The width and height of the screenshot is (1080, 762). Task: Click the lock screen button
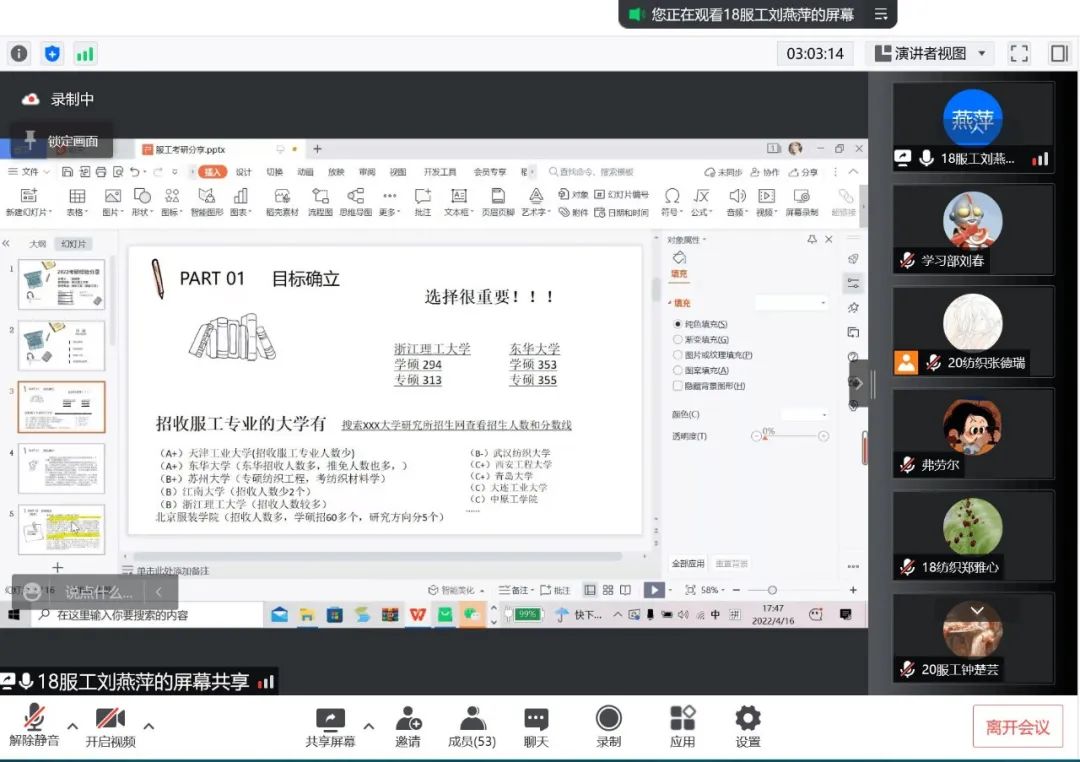(x=62, y=141)
